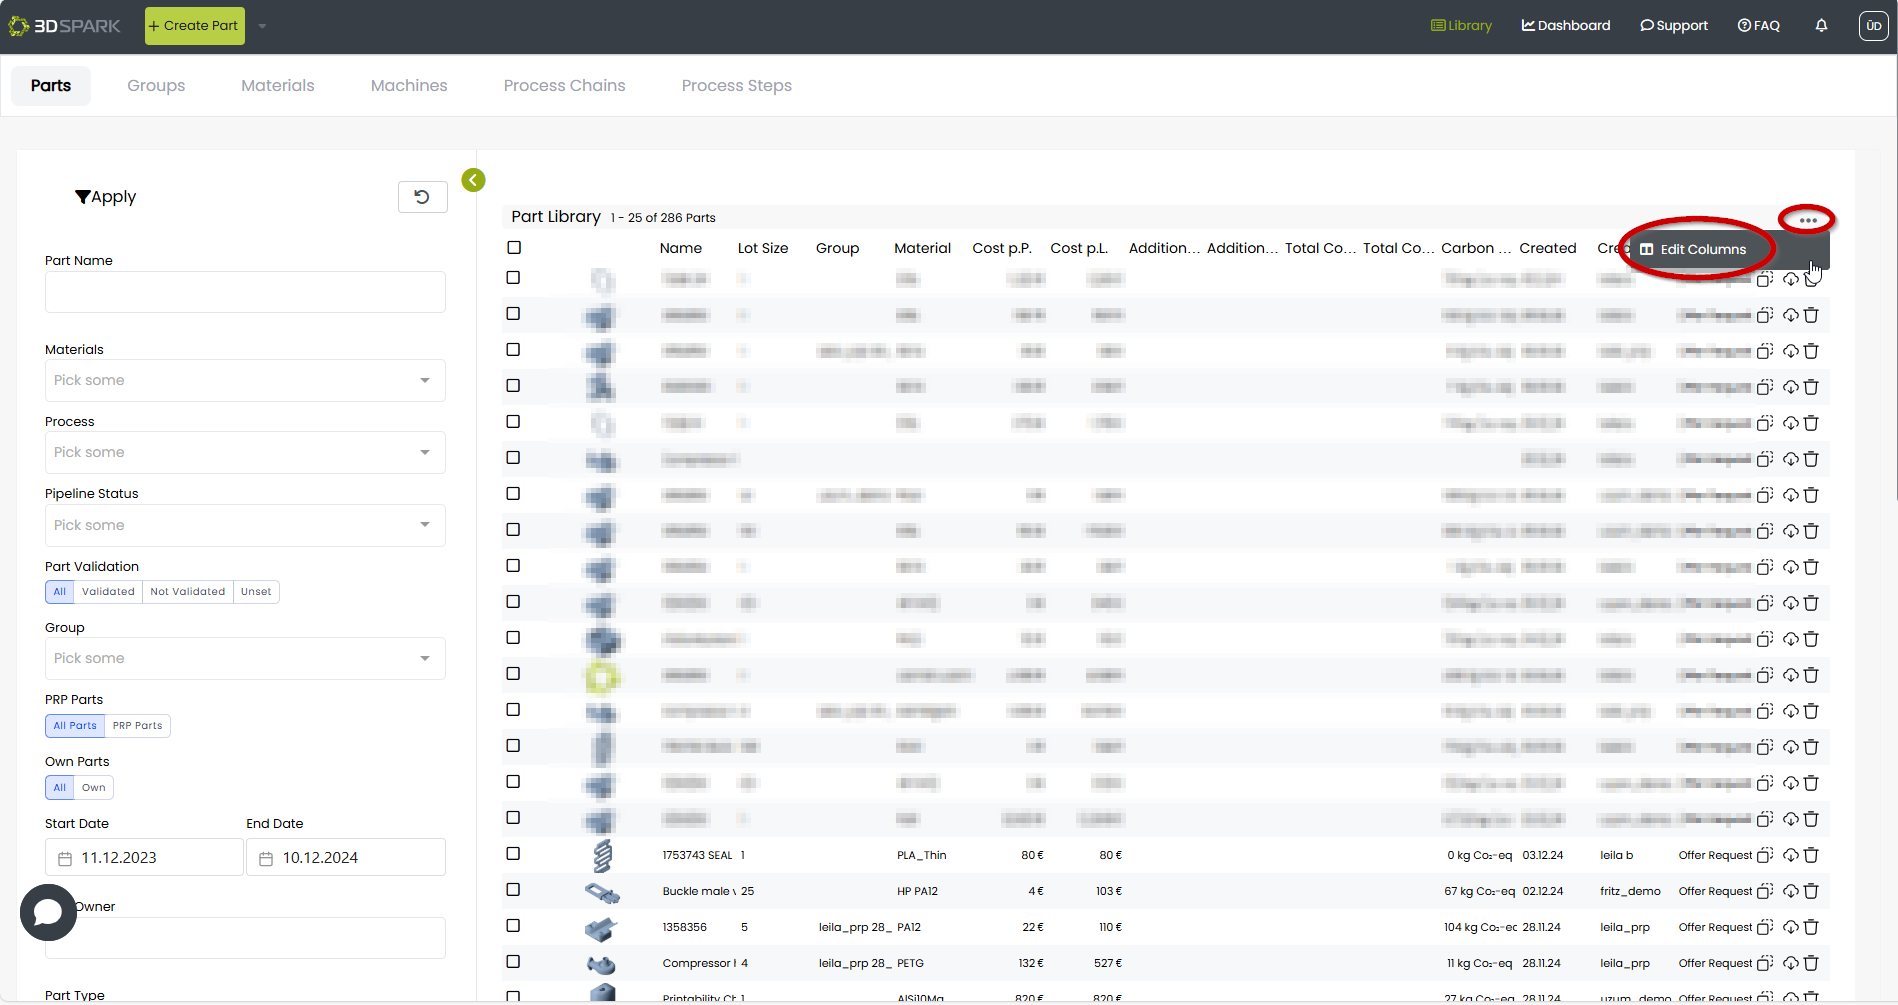This screenshot has height=1005, width=1898.
Task: Download the Compressor part row
Action: coord(1790,963)
